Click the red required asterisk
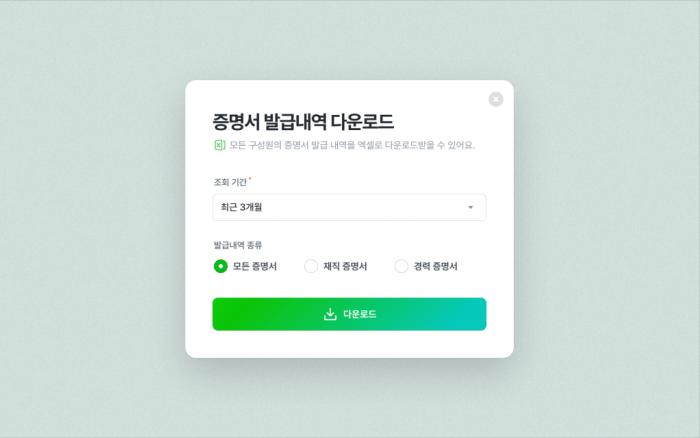Screen dimensions: 700x438 tap(250, 179)
